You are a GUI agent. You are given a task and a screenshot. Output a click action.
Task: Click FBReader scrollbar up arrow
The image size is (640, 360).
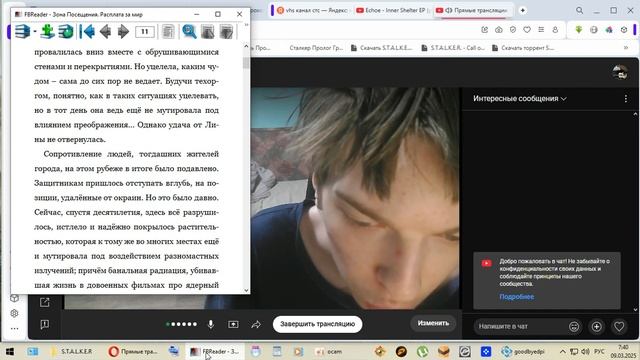coord(246,46)
